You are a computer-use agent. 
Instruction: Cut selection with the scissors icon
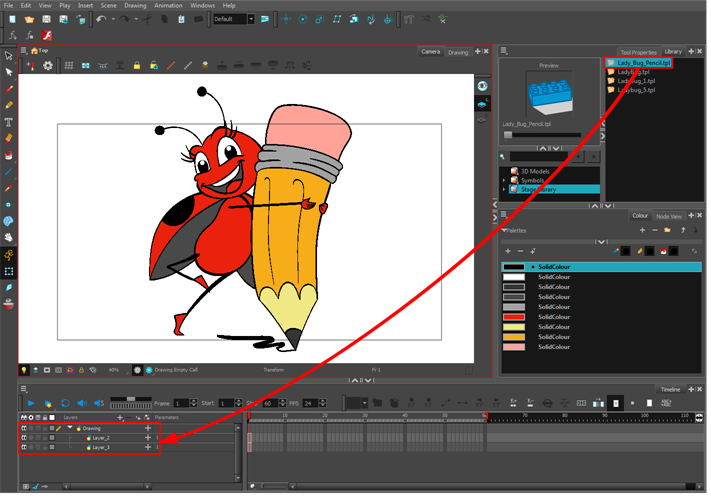coord(147,19)
